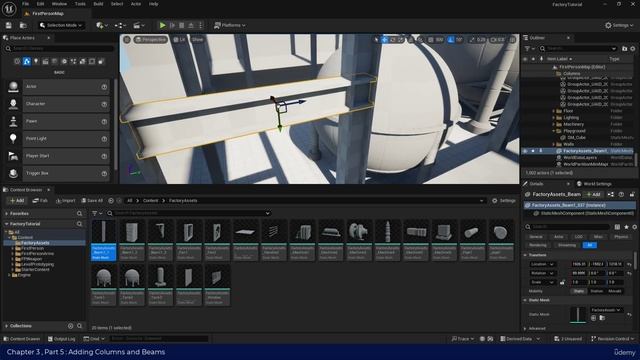Image resolution: width=640 pixels, height=360 pixels.
Task: Collapse the Playground folder in Outliner
Action: [x=554, y=131]
